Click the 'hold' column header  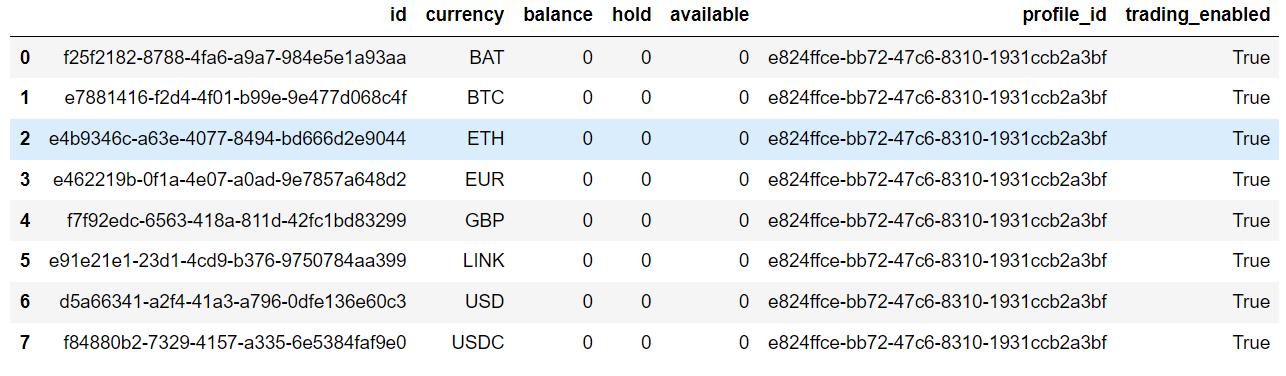coord(632,15)
